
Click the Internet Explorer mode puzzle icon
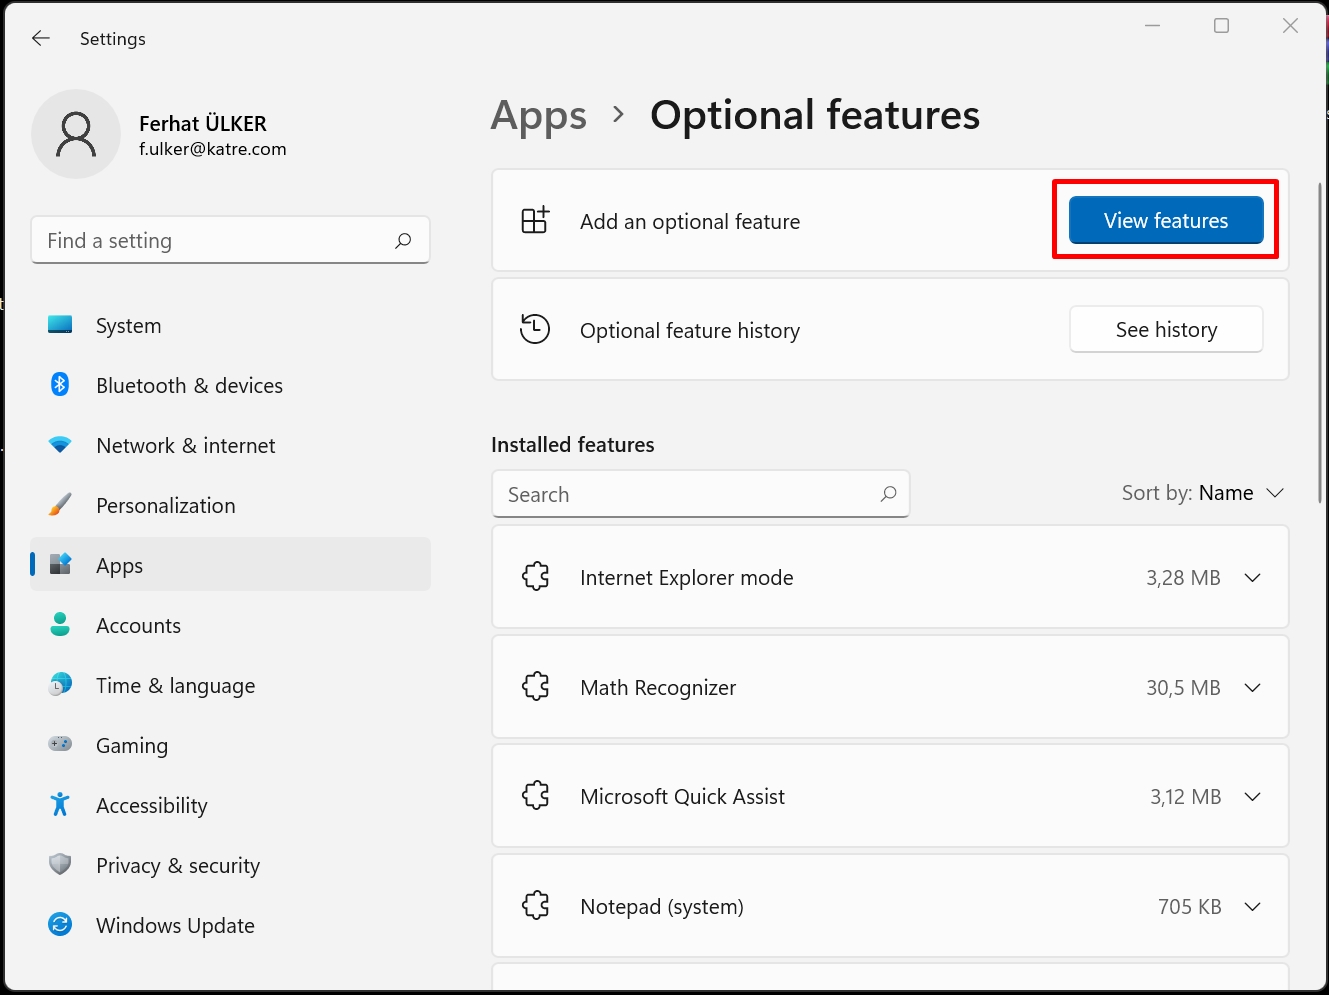[536, 577]
